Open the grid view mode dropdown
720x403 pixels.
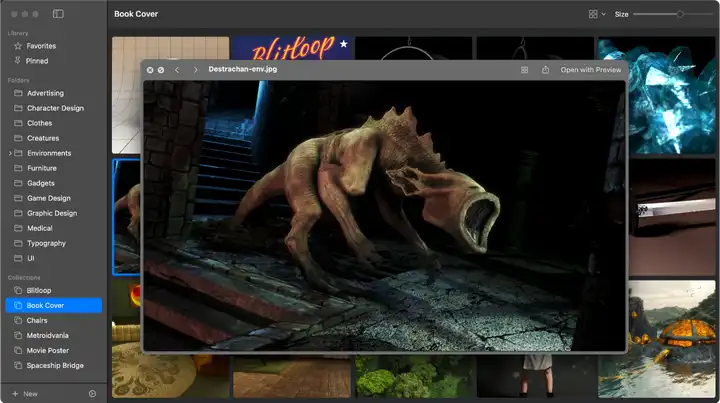point(597,14)
